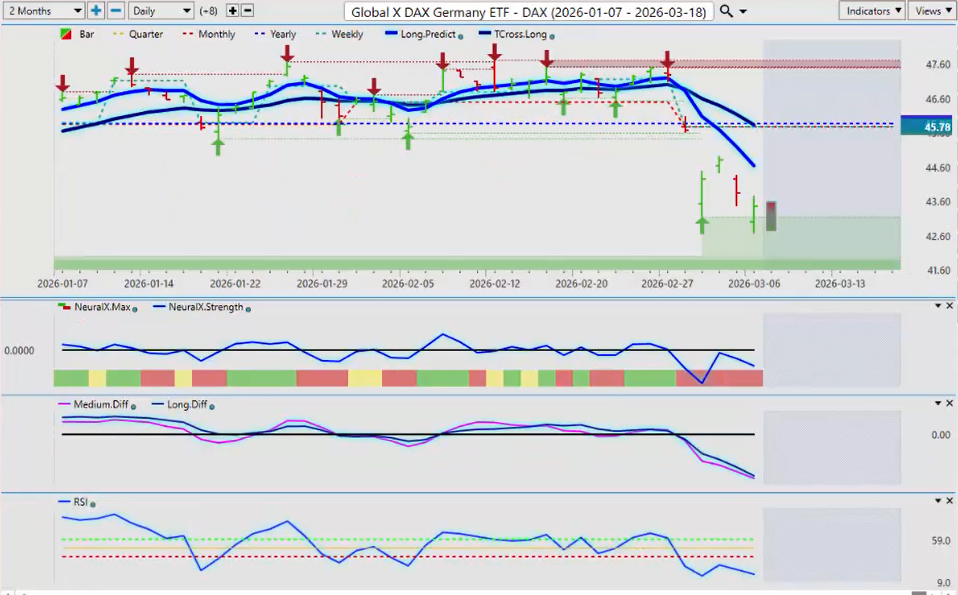Screen dimensions: 958x595
Task: Click the NeuralX.Strength legend label
Action: 206,307
